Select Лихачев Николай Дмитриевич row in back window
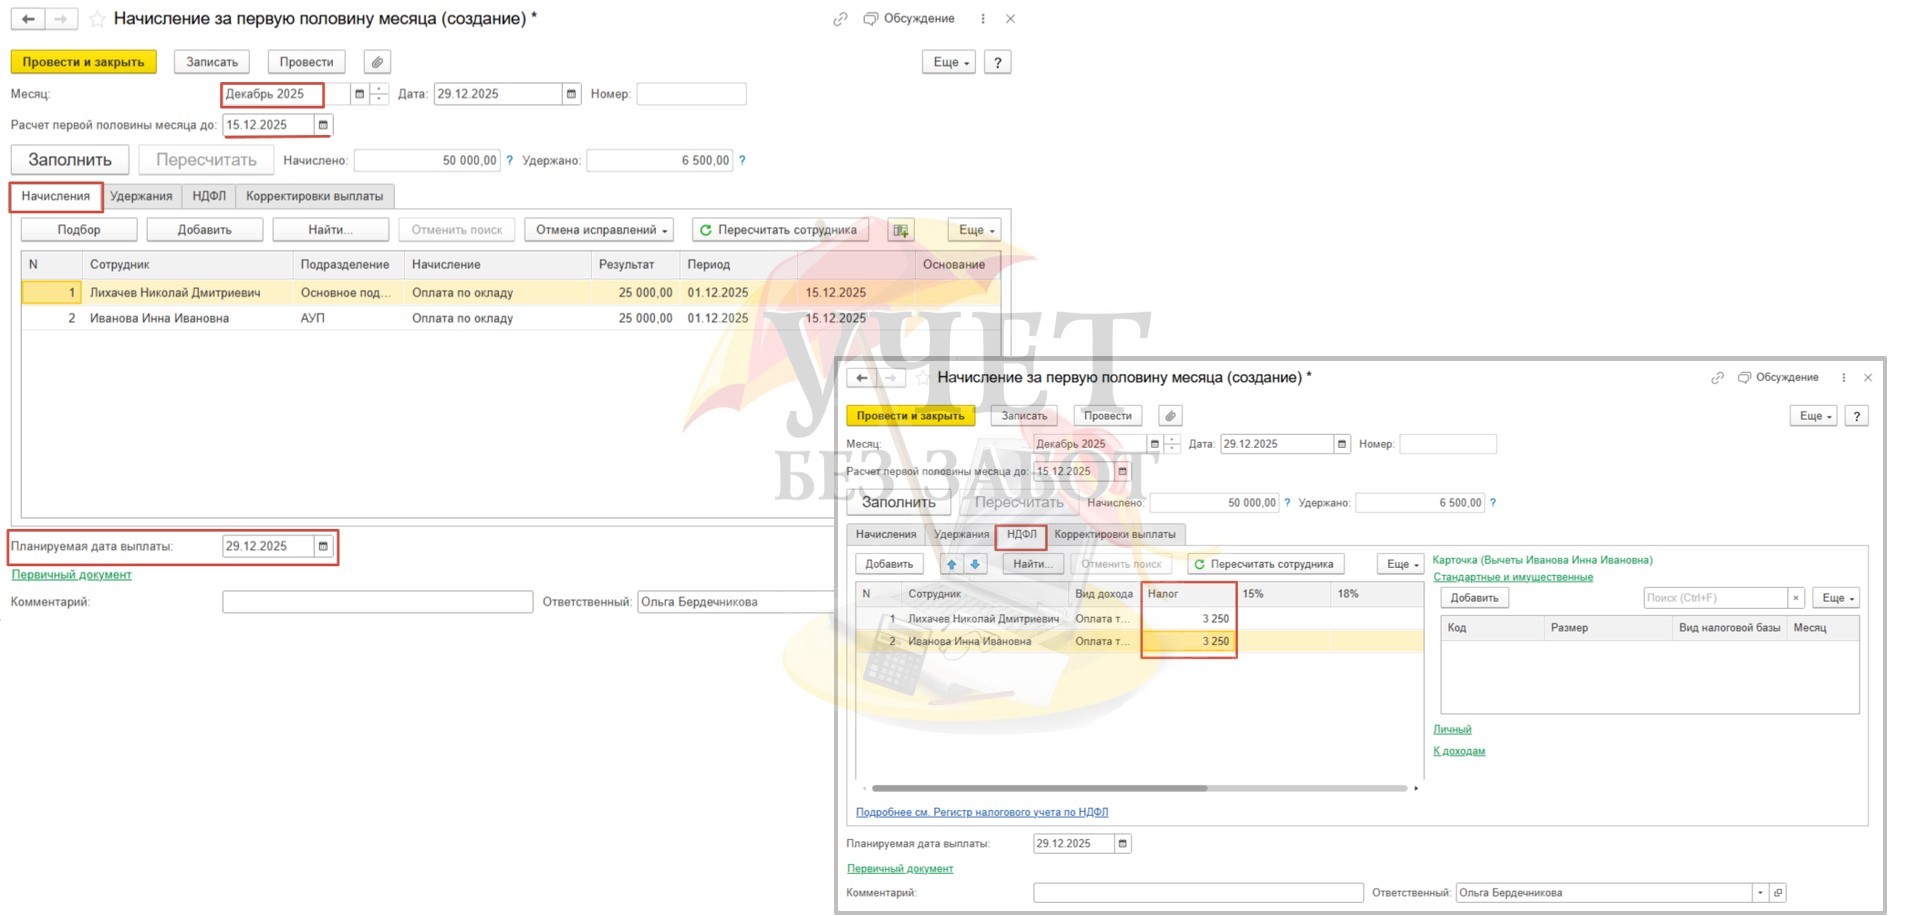This screenshot has height=916, width=1920. [511, 293]
